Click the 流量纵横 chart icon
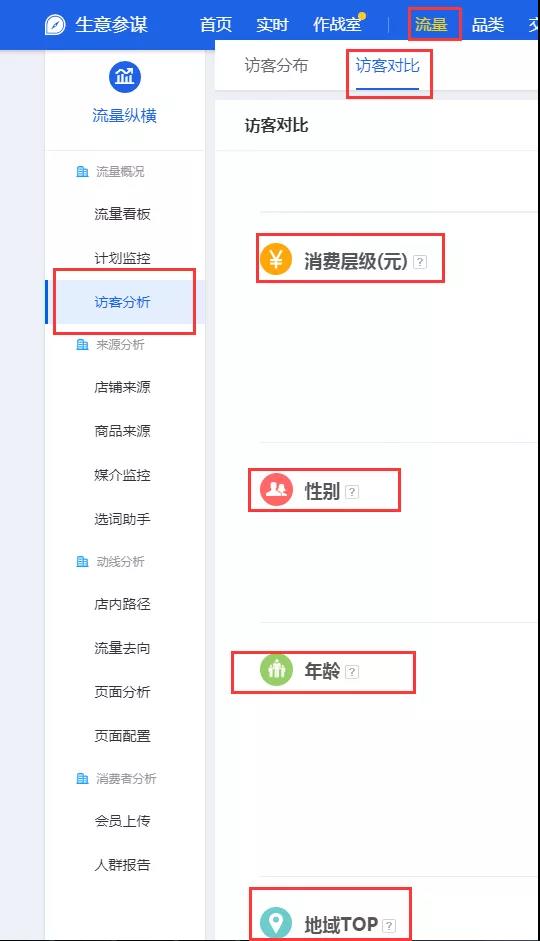540x941 pixels. pos(125,77)
